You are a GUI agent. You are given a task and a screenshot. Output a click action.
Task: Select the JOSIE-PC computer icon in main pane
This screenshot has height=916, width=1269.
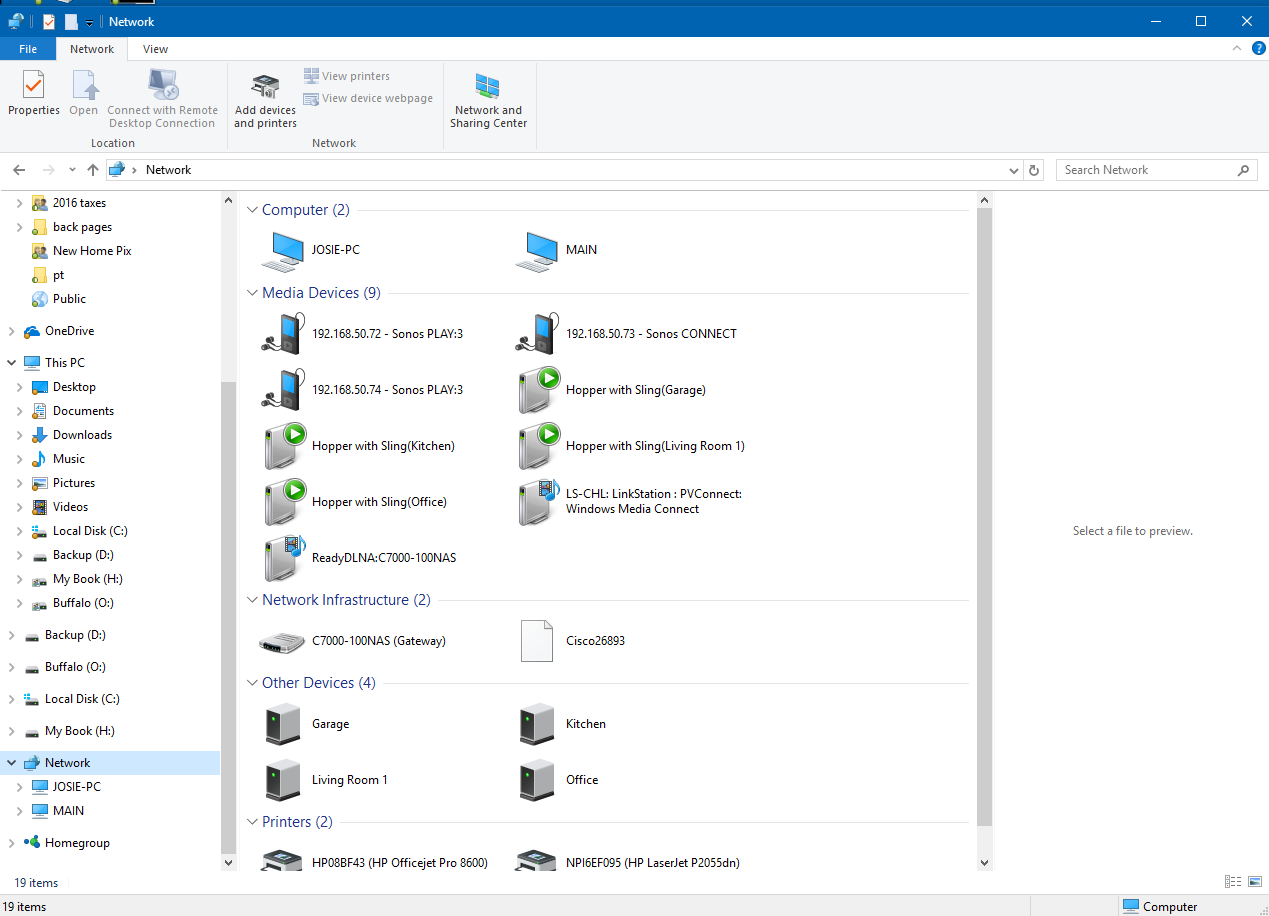coord(282,251)
